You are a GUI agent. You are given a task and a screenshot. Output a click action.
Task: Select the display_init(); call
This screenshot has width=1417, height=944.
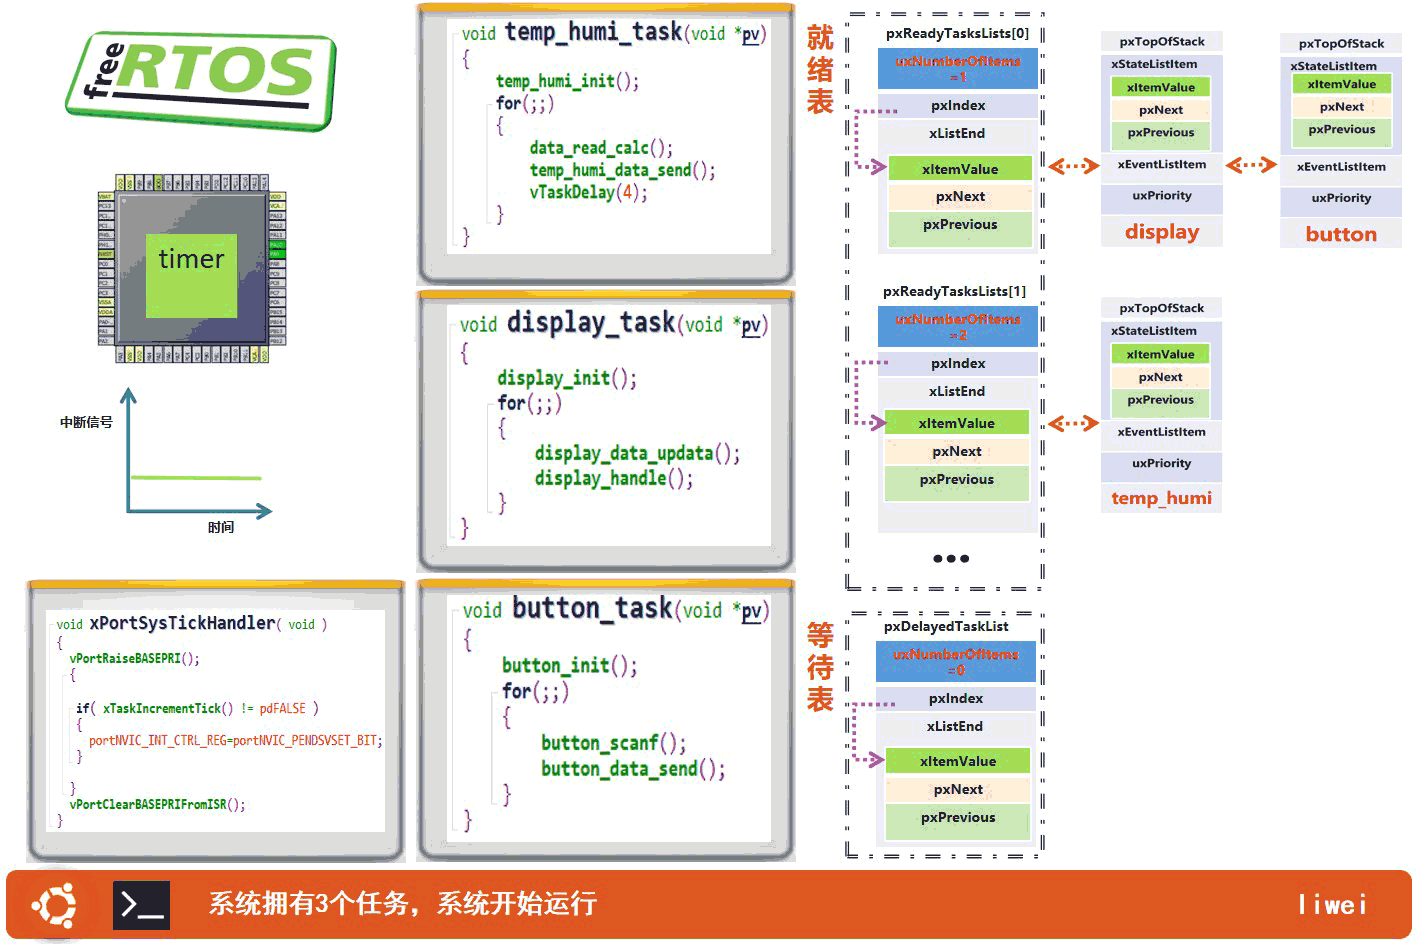pyautogui.click(x=567, y=378)
